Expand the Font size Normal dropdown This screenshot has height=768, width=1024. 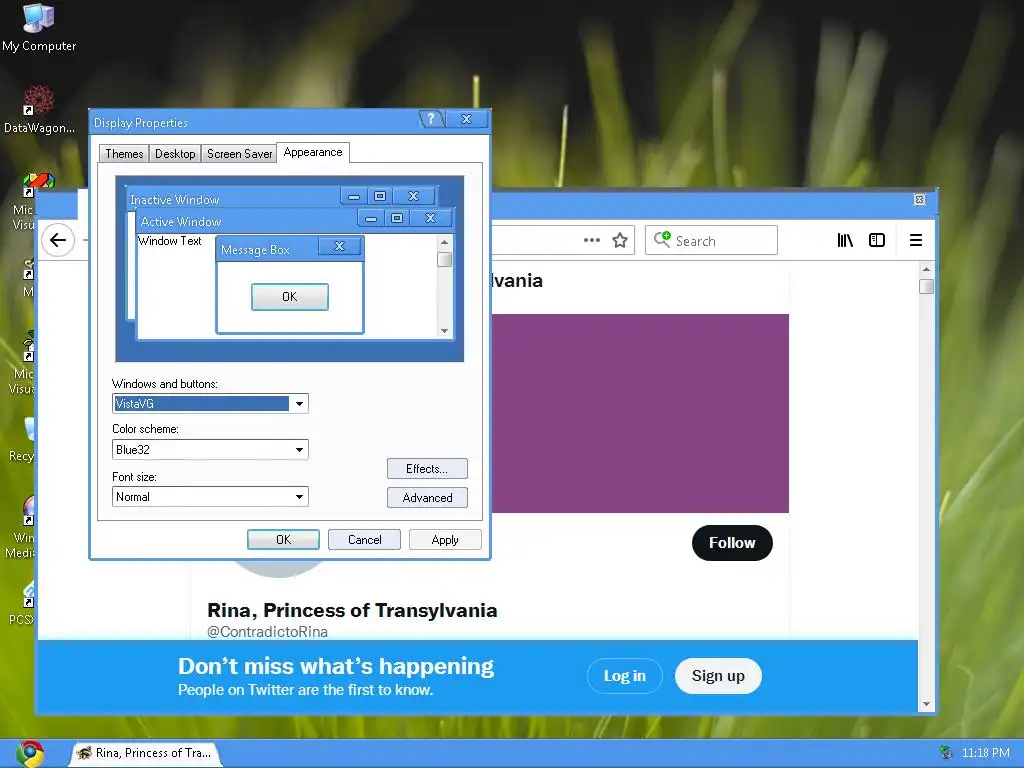[299, 497]
